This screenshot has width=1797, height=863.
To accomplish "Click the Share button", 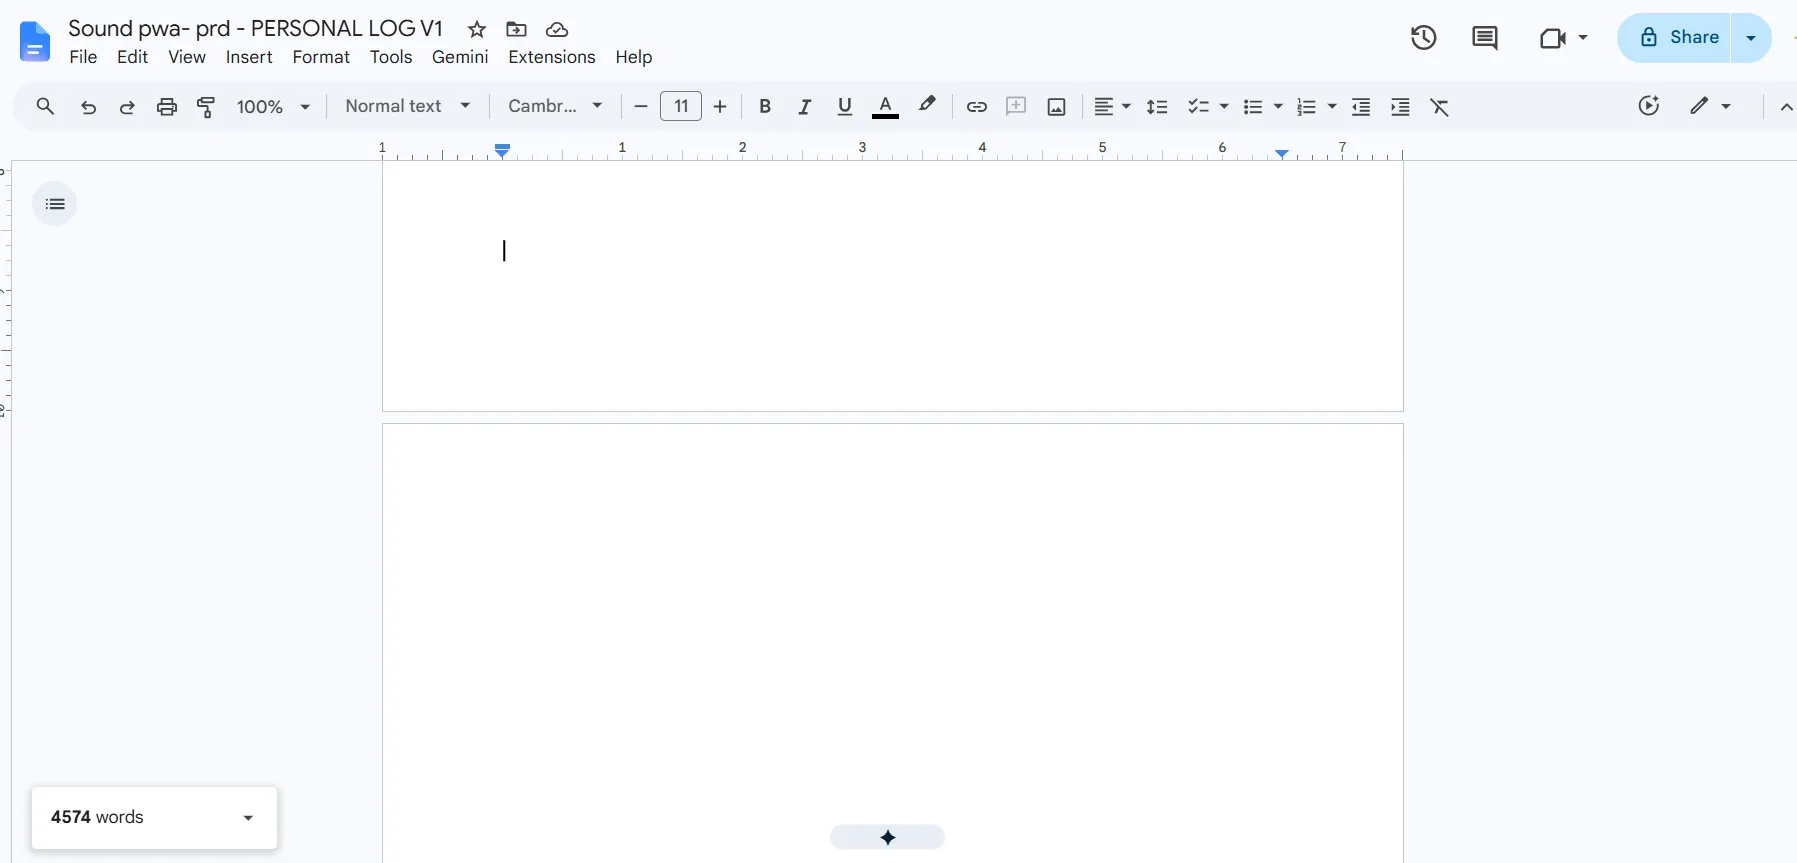I will pyautogui.click(x=1675, y=38).
